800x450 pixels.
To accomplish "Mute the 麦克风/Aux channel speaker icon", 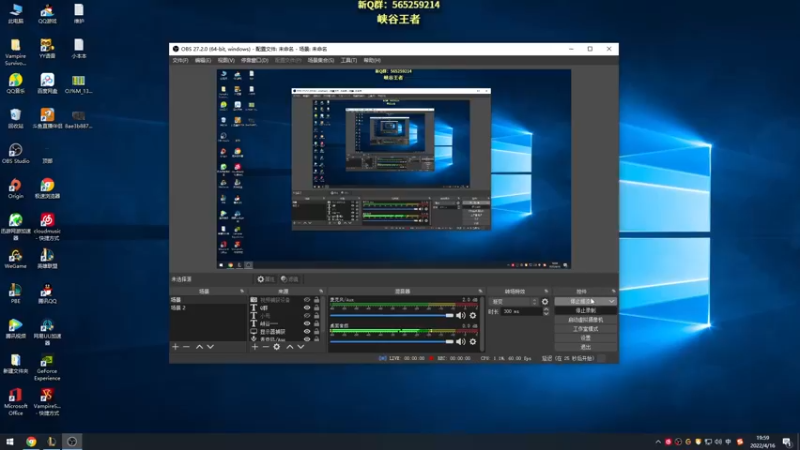I will click(x=461, y=315).
